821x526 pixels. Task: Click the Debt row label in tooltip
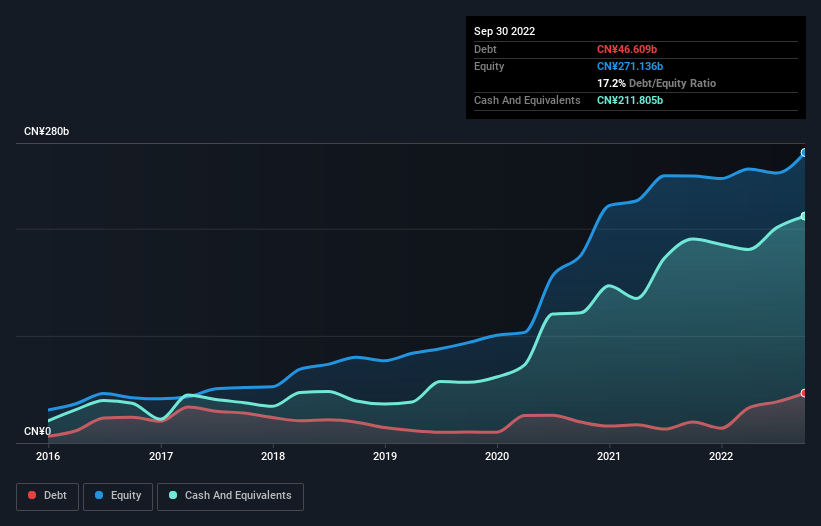(485, 49)
